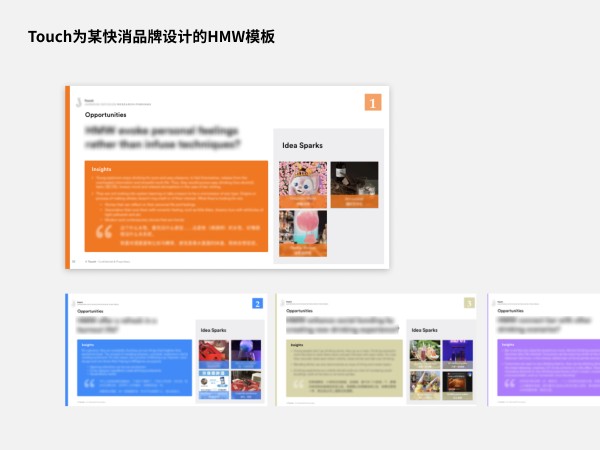The image size is (600, 450).
Task: Click the orange Insights box
Action: pyautogui.click(x=175, y=205)
